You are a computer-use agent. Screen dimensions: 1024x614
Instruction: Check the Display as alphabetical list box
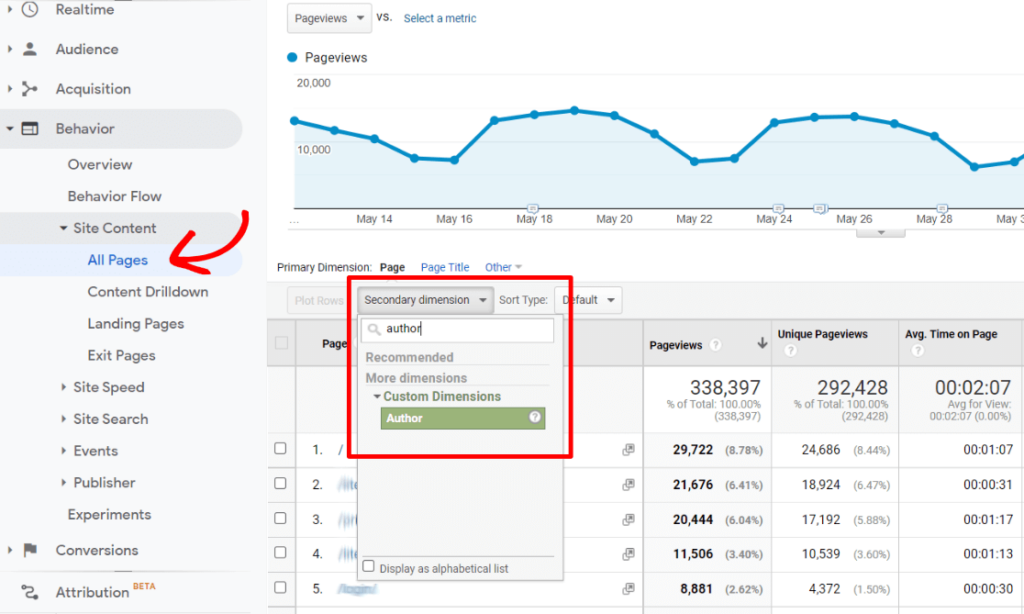click(369, 565)
